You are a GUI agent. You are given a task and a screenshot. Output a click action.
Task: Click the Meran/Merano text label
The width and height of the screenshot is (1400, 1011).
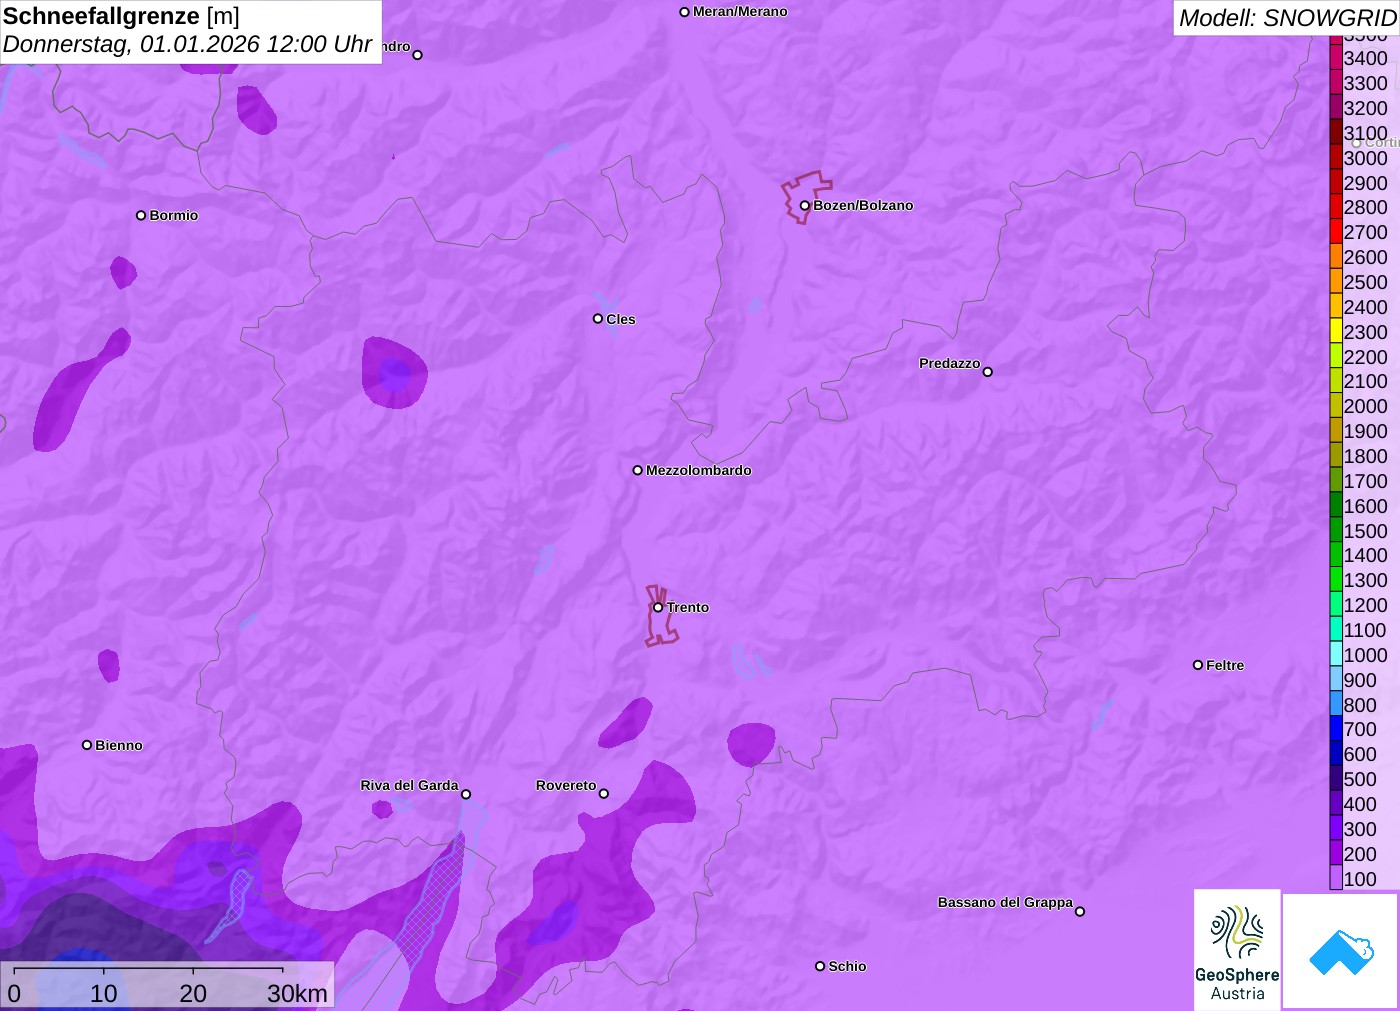(x=740, y=12)
